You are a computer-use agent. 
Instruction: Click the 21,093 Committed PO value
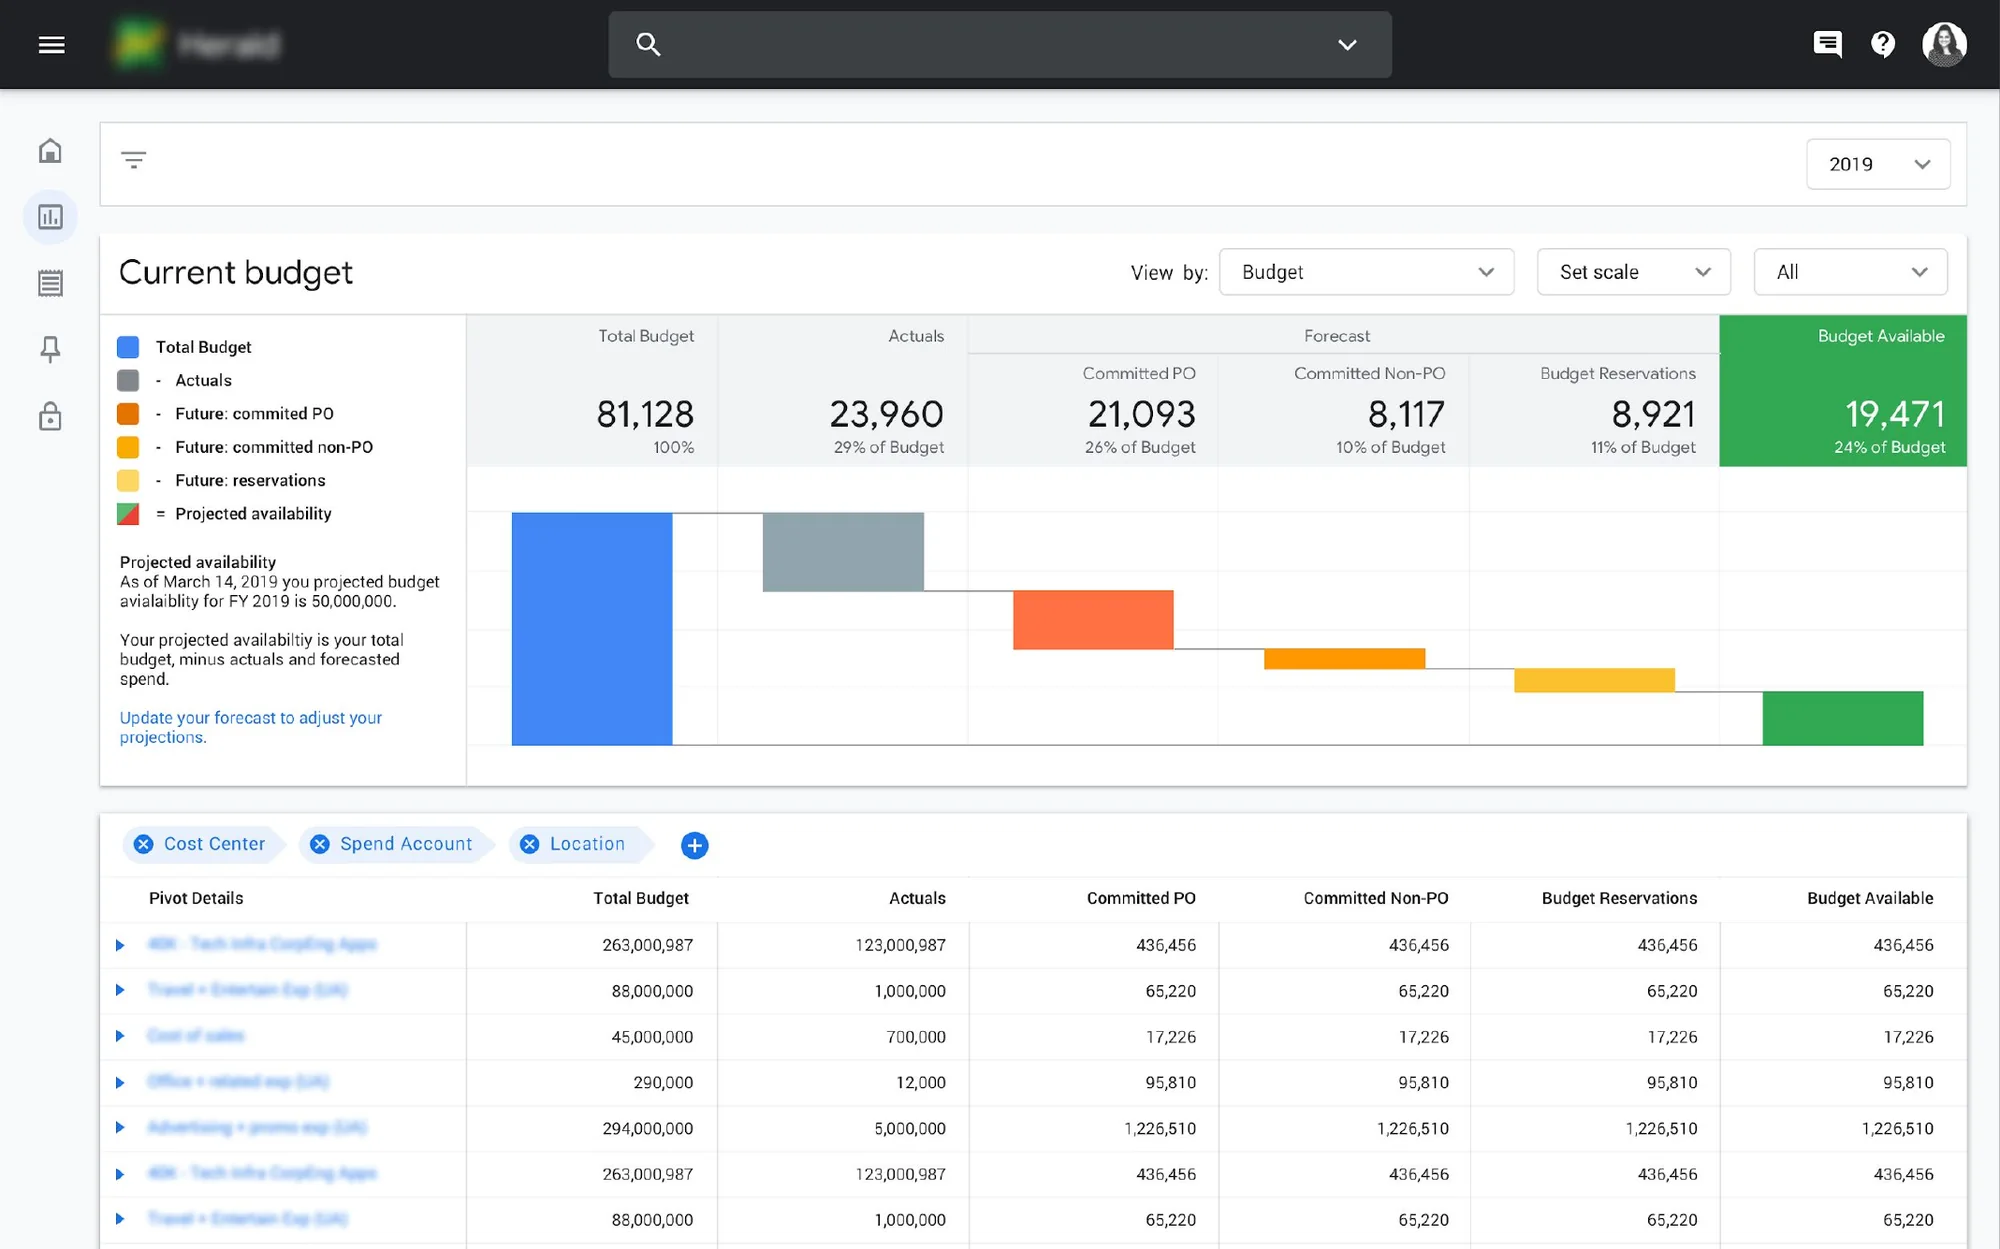pyautogui.click(x=1141, y=414)
